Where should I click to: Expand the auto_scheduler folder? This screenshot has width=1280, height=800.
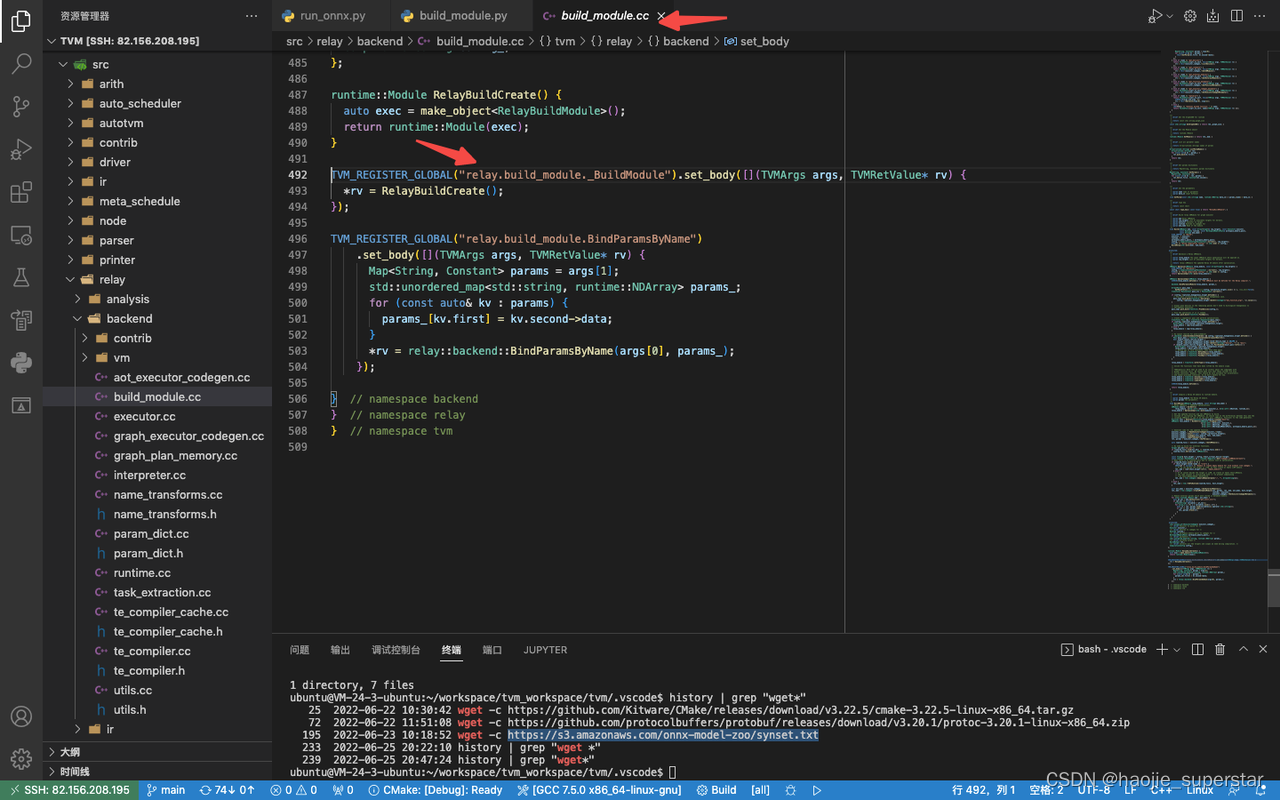click(157, 103)
